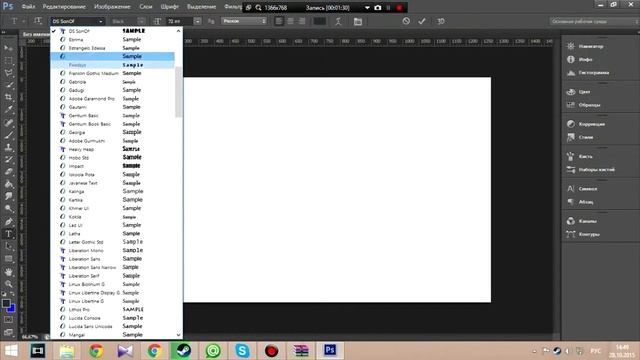
Task: Select the Move tool
Action: point(9,48)
